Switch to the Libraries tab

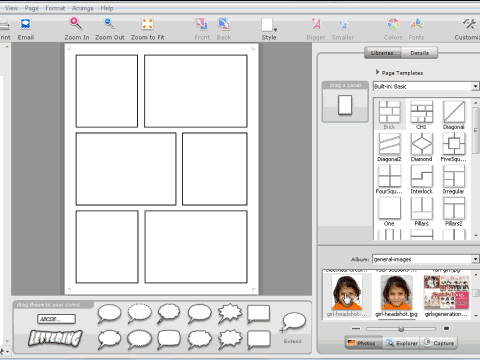(x=382, y=53)
